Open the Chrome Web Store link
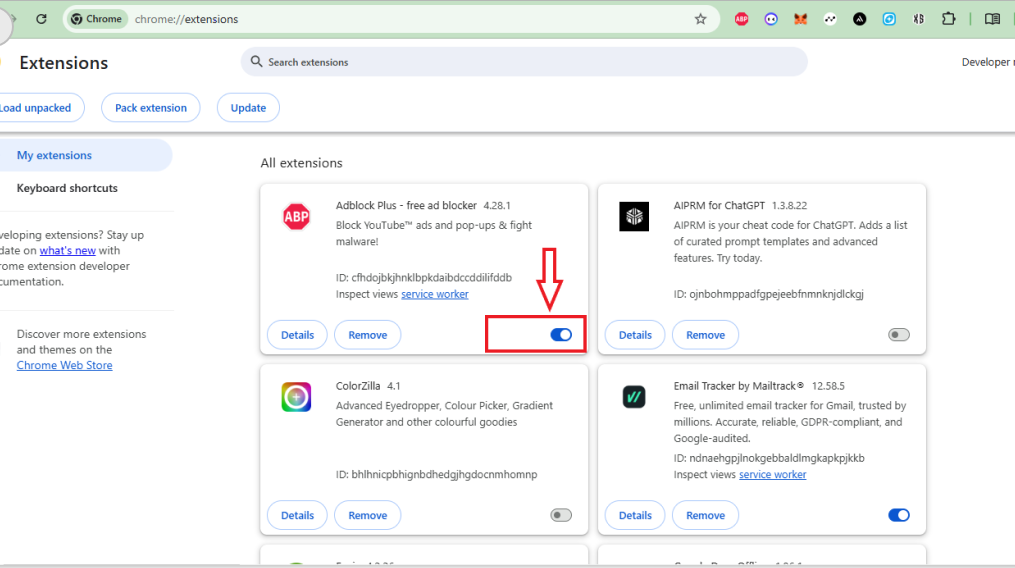 (64, 366)
